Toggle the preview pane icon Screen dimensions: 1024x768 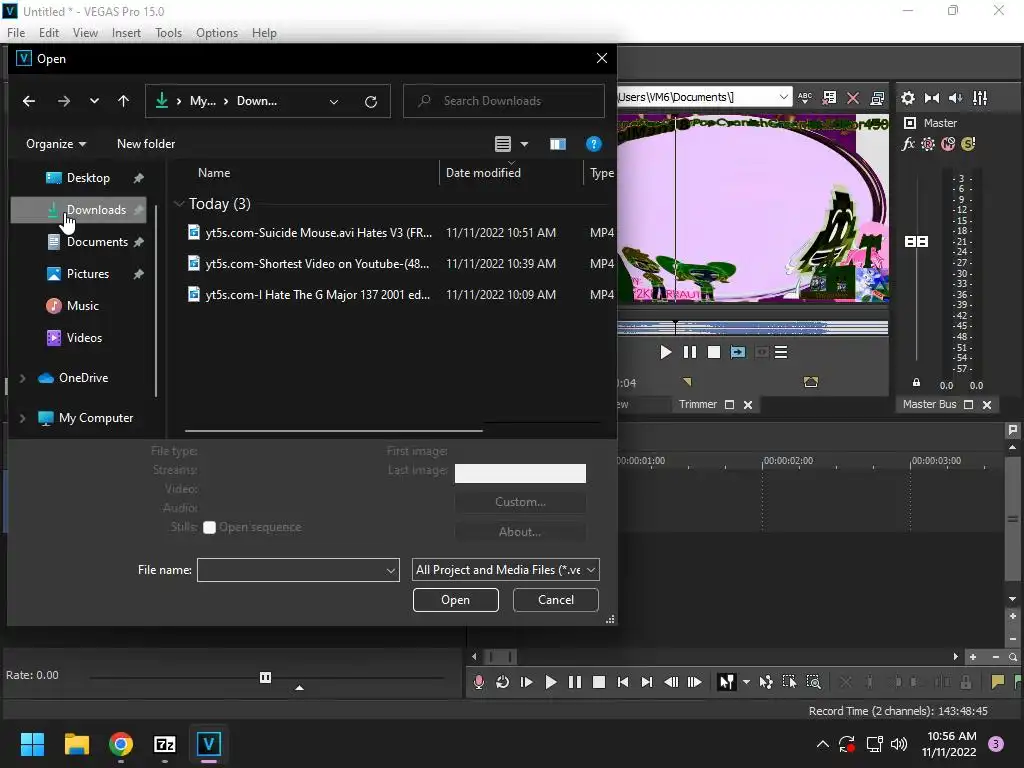click(558, 144)
